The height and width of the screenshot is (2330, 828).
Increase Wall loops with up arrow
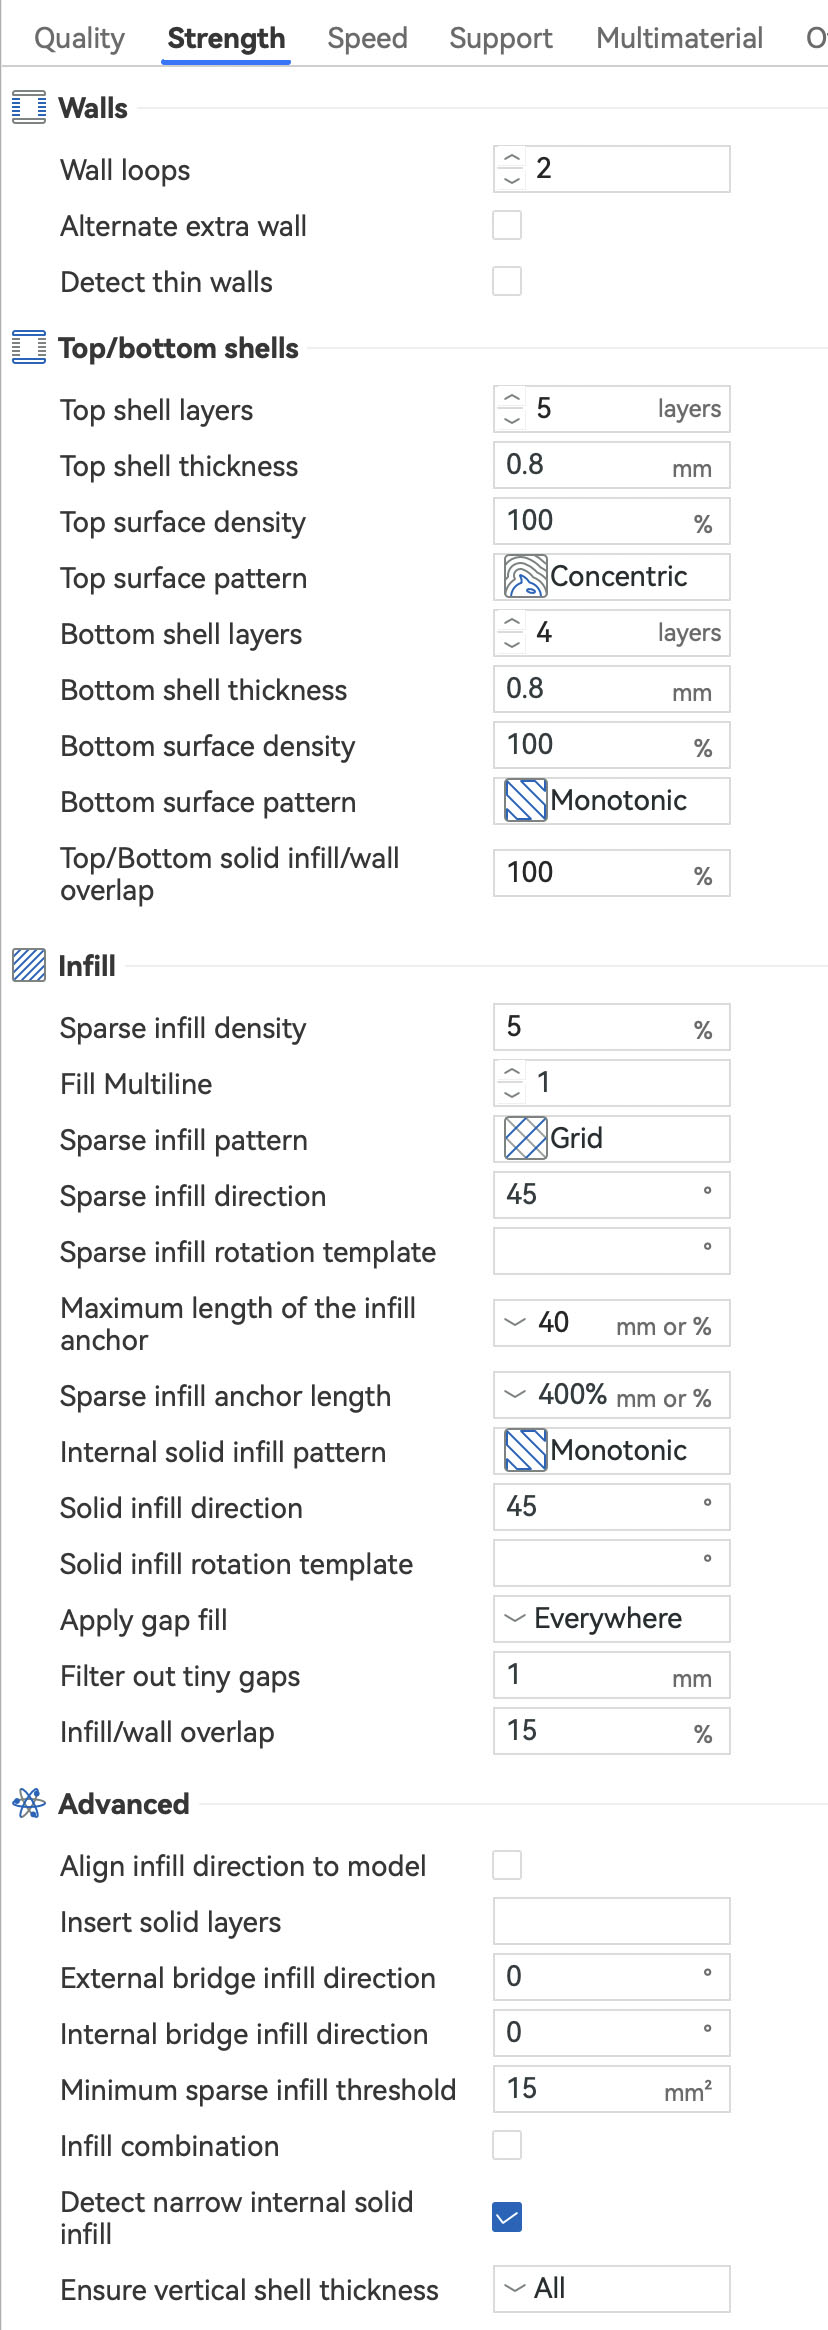[512, 159]
